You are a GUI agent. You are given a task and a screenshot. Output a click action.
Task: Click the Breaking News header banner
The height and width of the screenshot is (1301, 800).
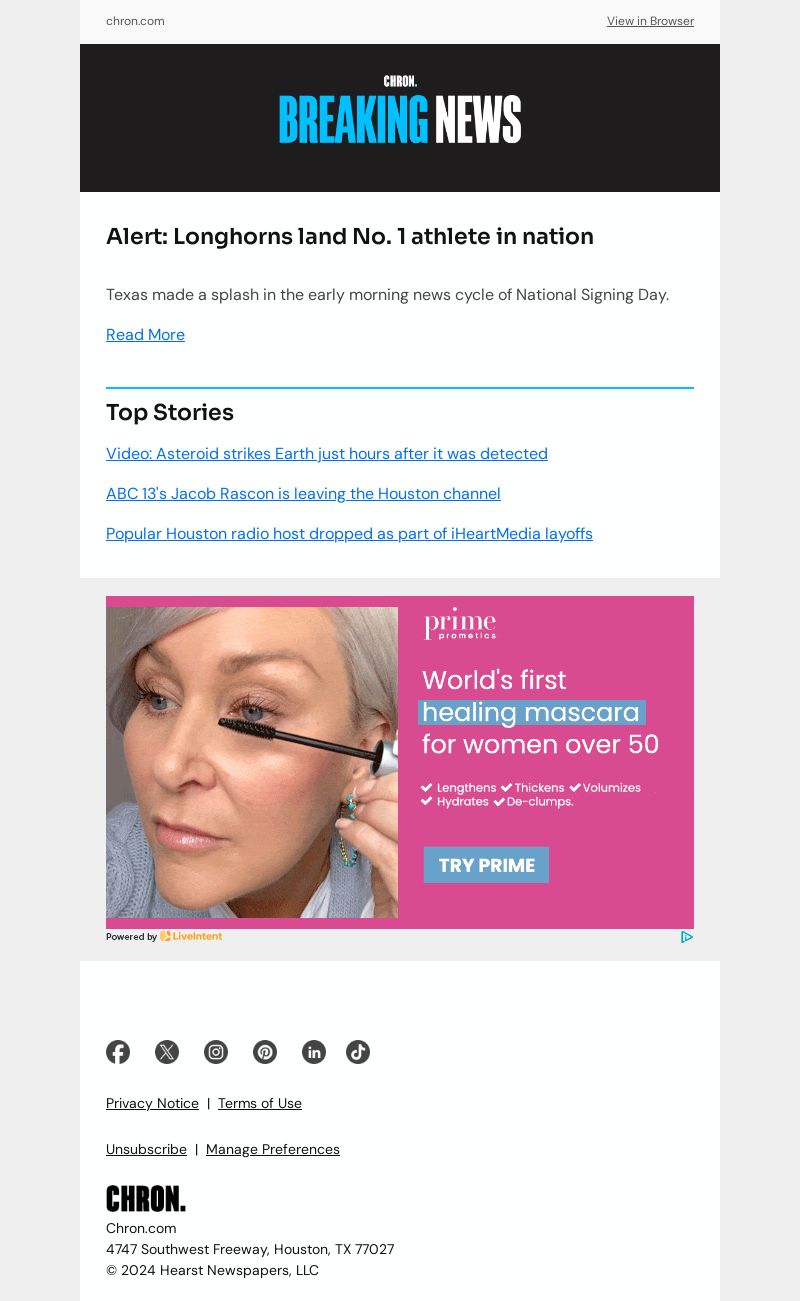[x=400, y=118]
